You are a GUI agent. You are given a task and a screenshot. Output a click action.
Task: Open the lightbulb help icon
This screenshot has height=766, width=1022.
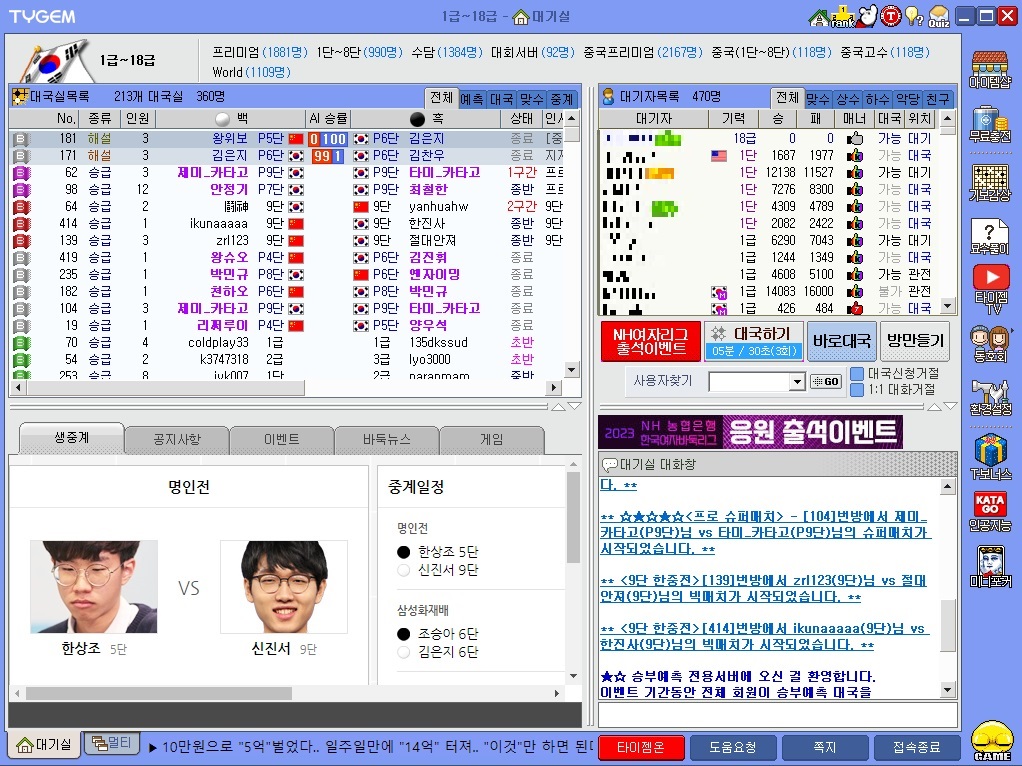(914, 16)
